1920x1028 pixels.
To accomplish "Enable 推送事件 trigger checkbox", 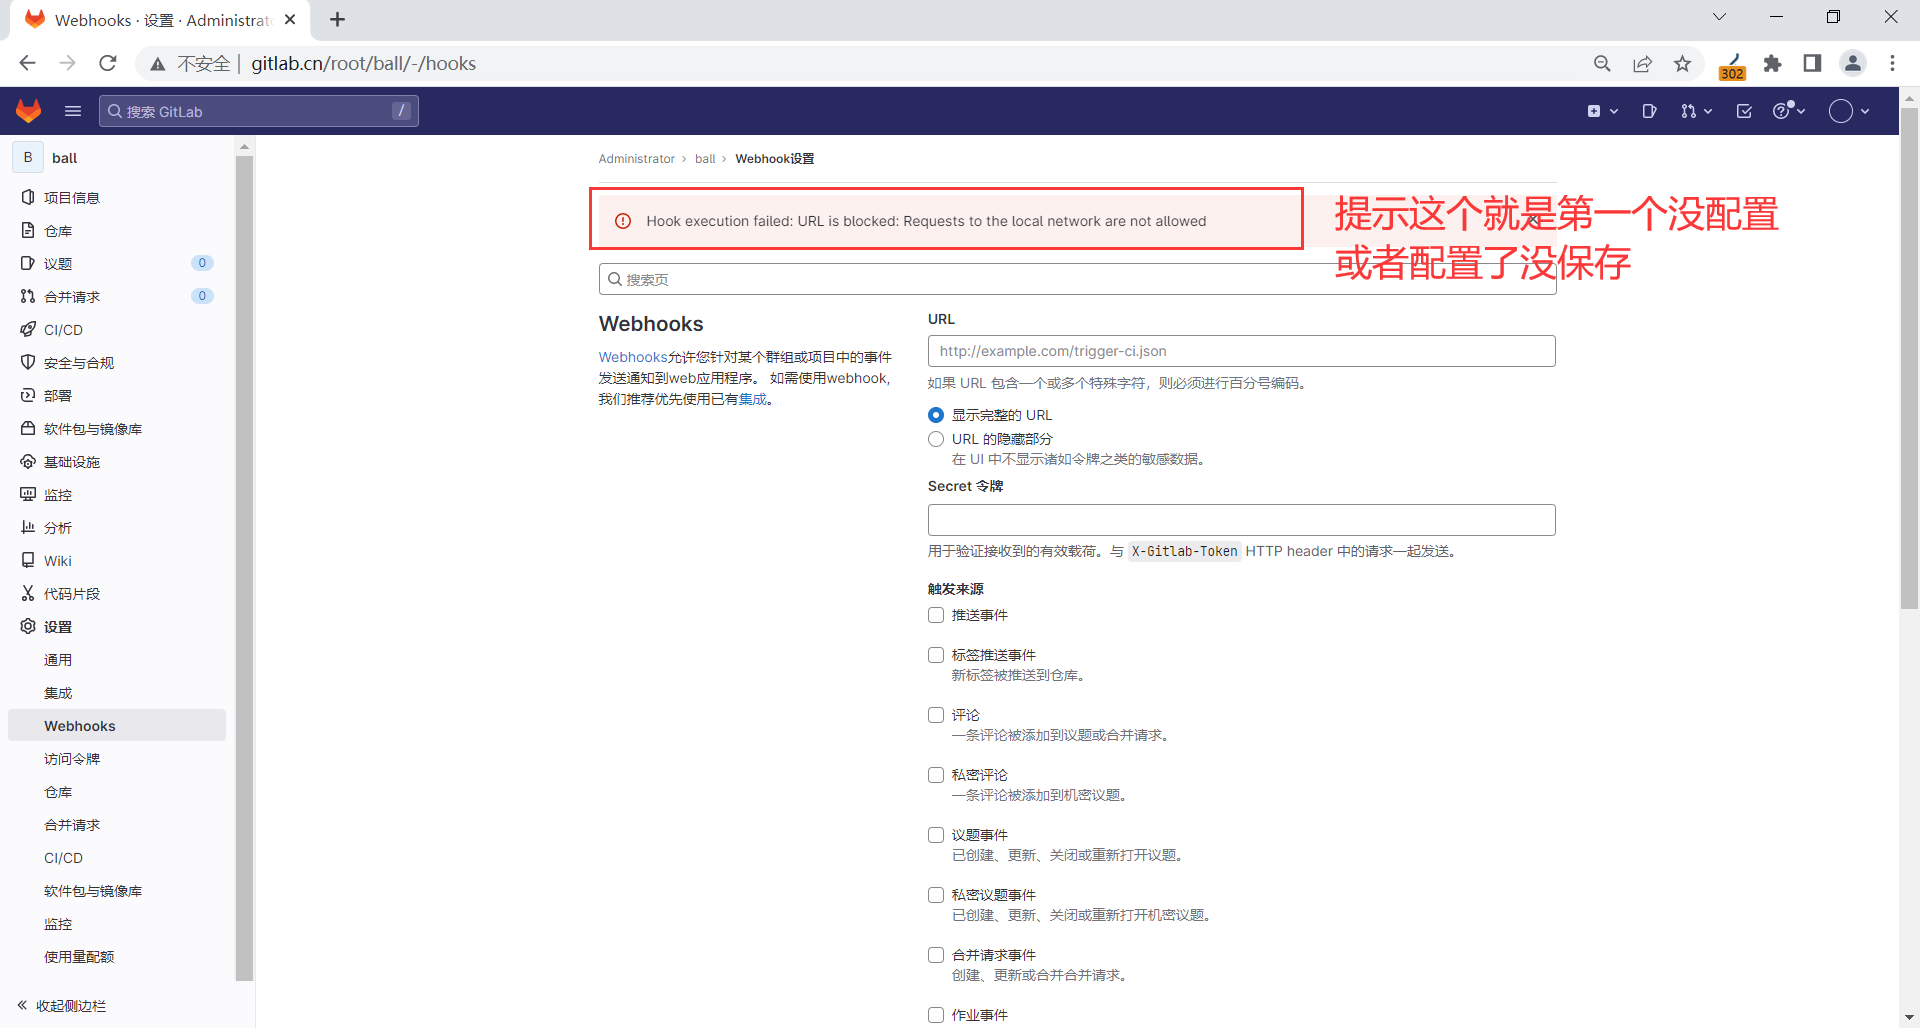I will [x=936, y=615].
